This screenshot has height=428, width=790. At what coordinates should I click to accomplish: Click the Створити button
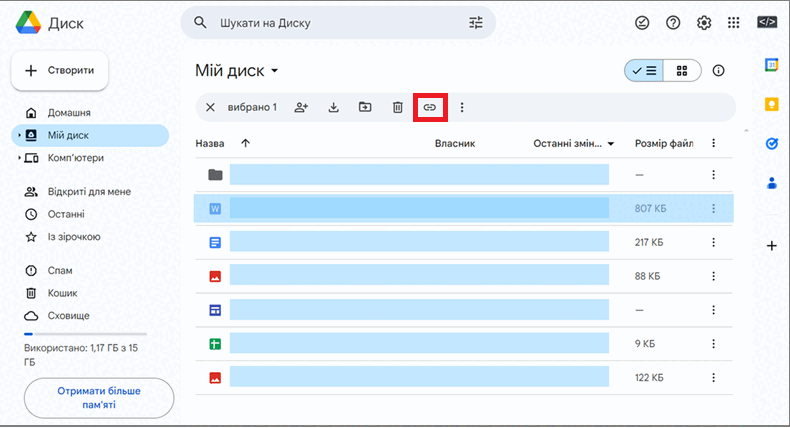tap(59, 71)
